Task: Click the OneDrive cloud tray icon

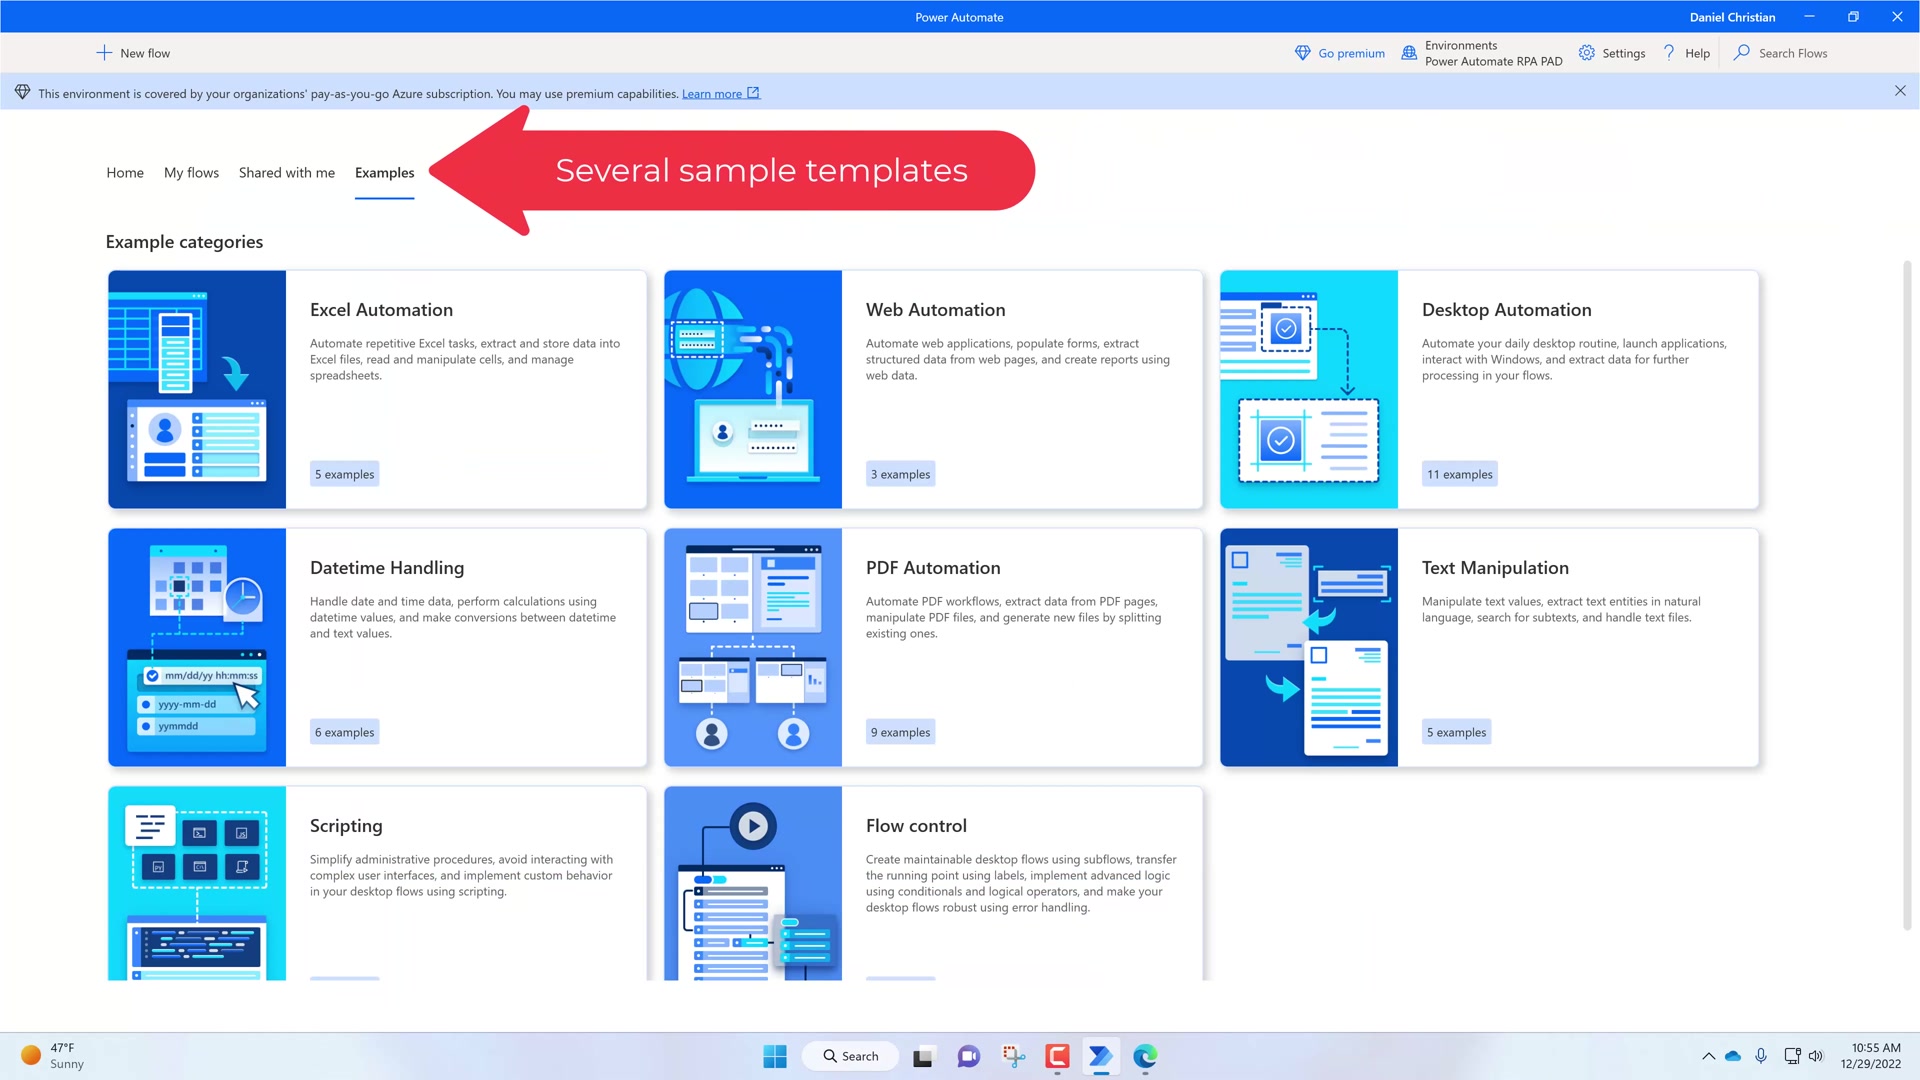Action: coord(1733,1056)
